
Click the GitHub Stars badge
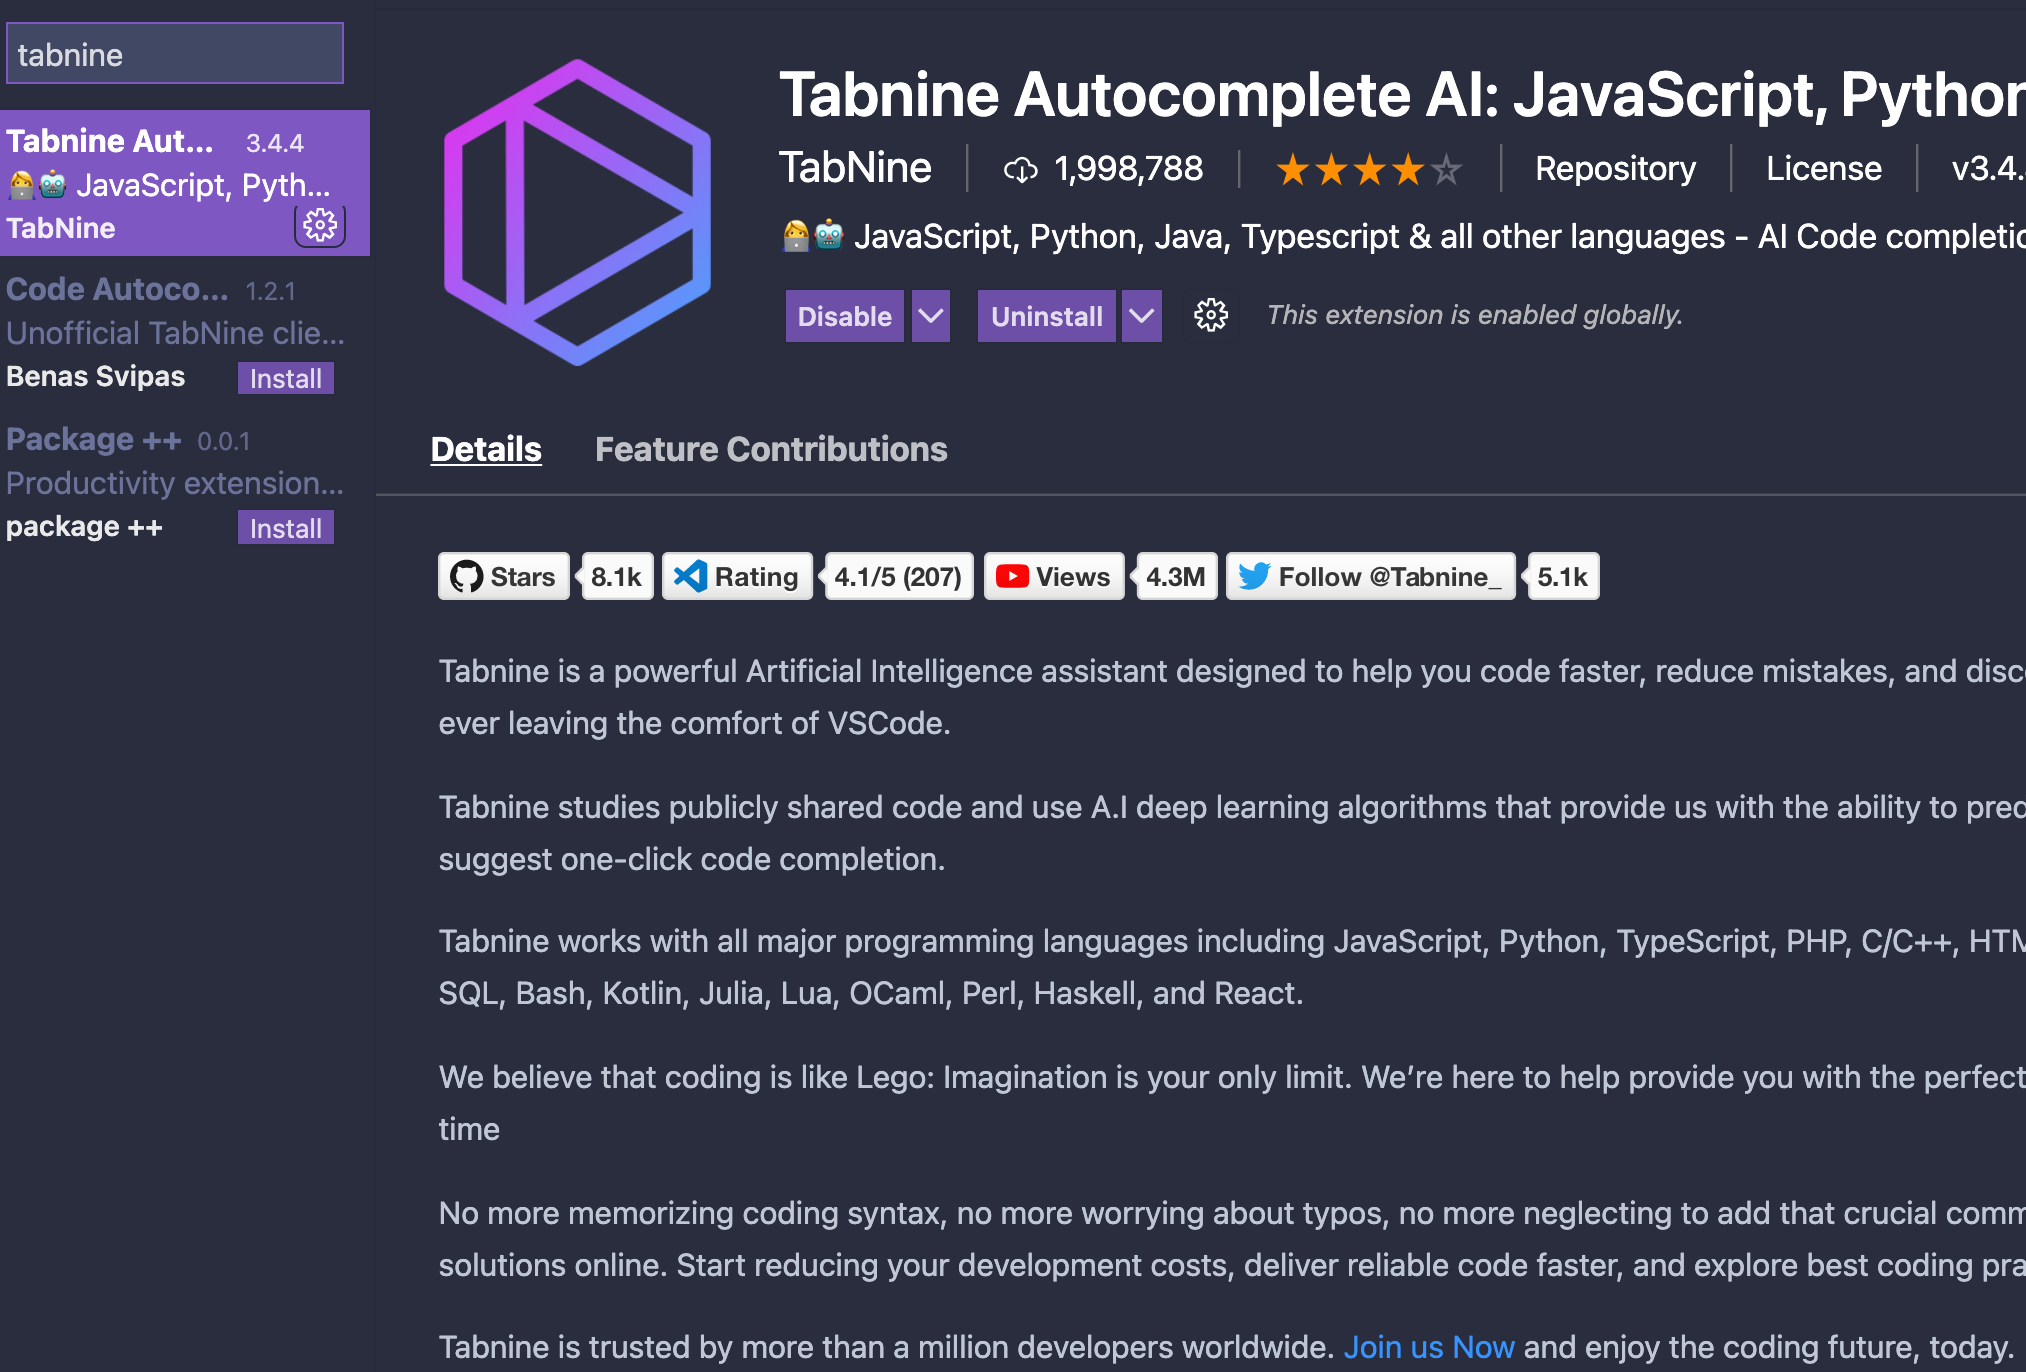pos(503,577)
